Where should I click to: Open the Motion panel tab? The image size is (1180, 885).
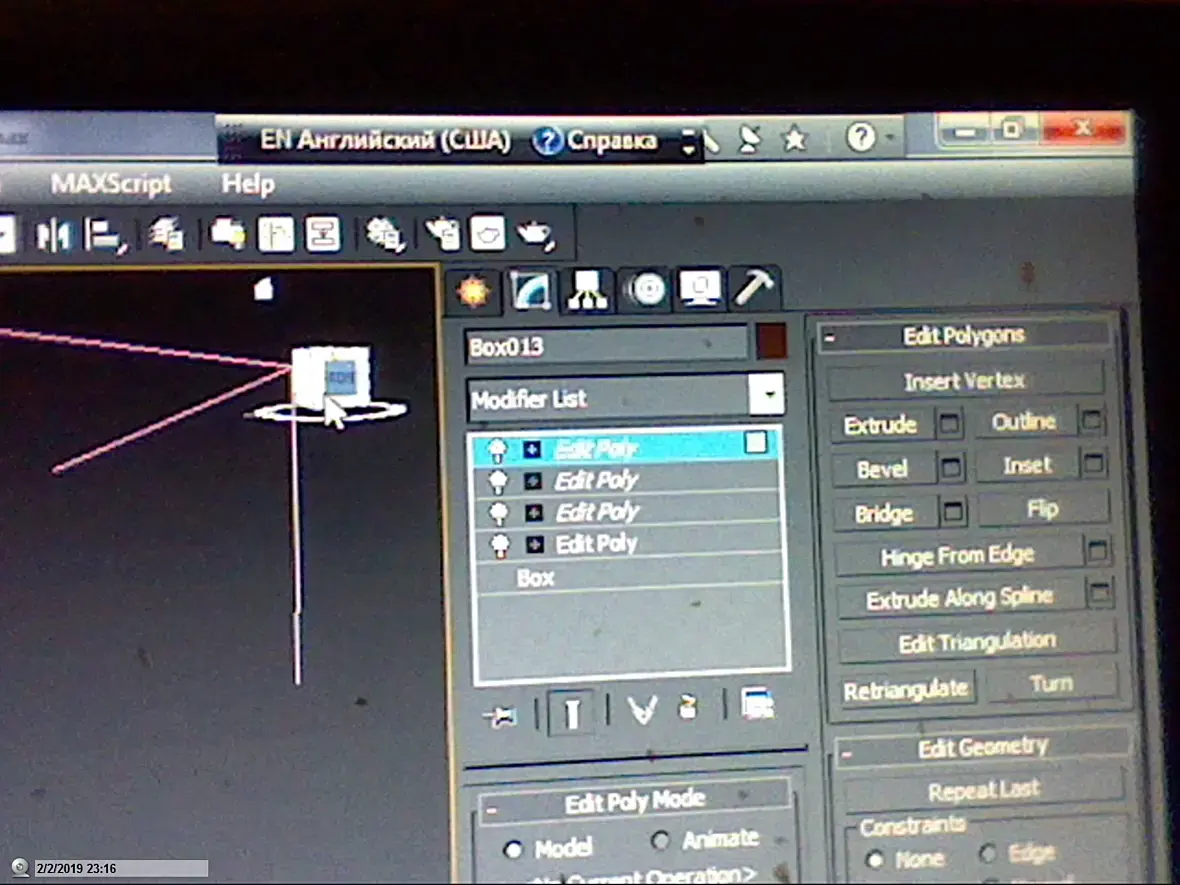[x=646, y=290]
